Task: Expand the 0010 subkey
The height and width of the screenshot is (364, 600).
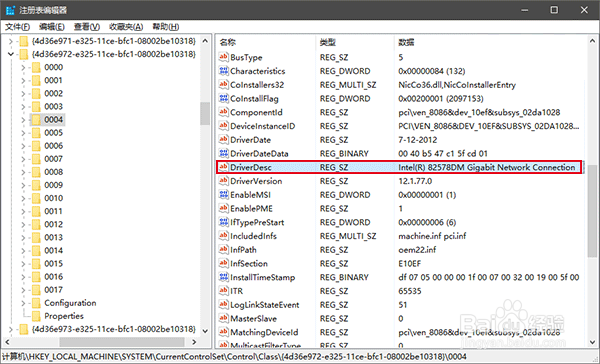Action: coord(23,199)
